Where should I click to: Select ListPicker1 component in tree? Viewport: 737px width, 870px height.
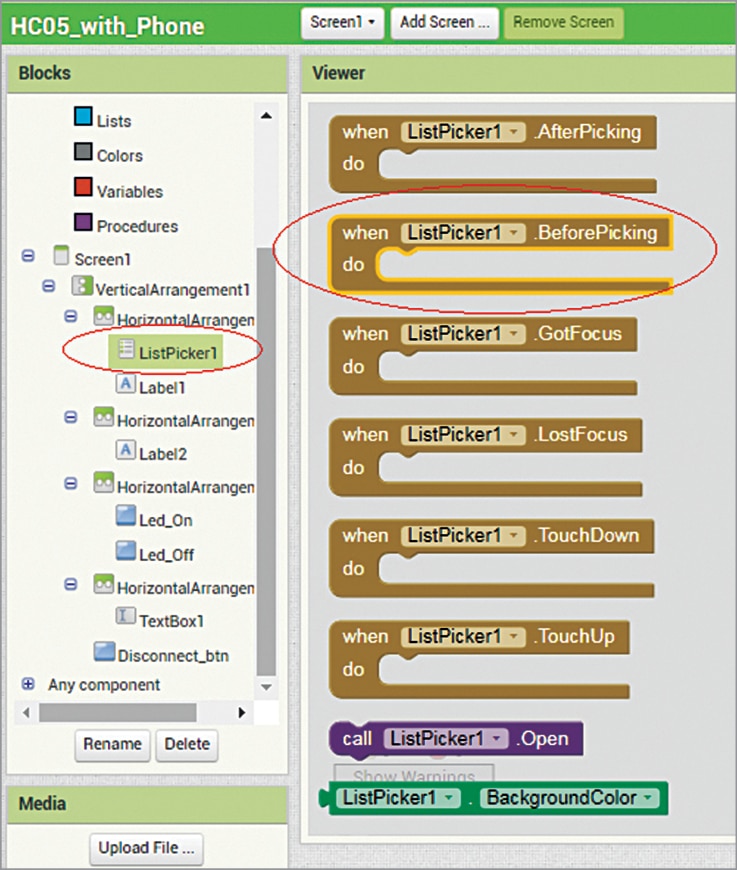[177, 351]
